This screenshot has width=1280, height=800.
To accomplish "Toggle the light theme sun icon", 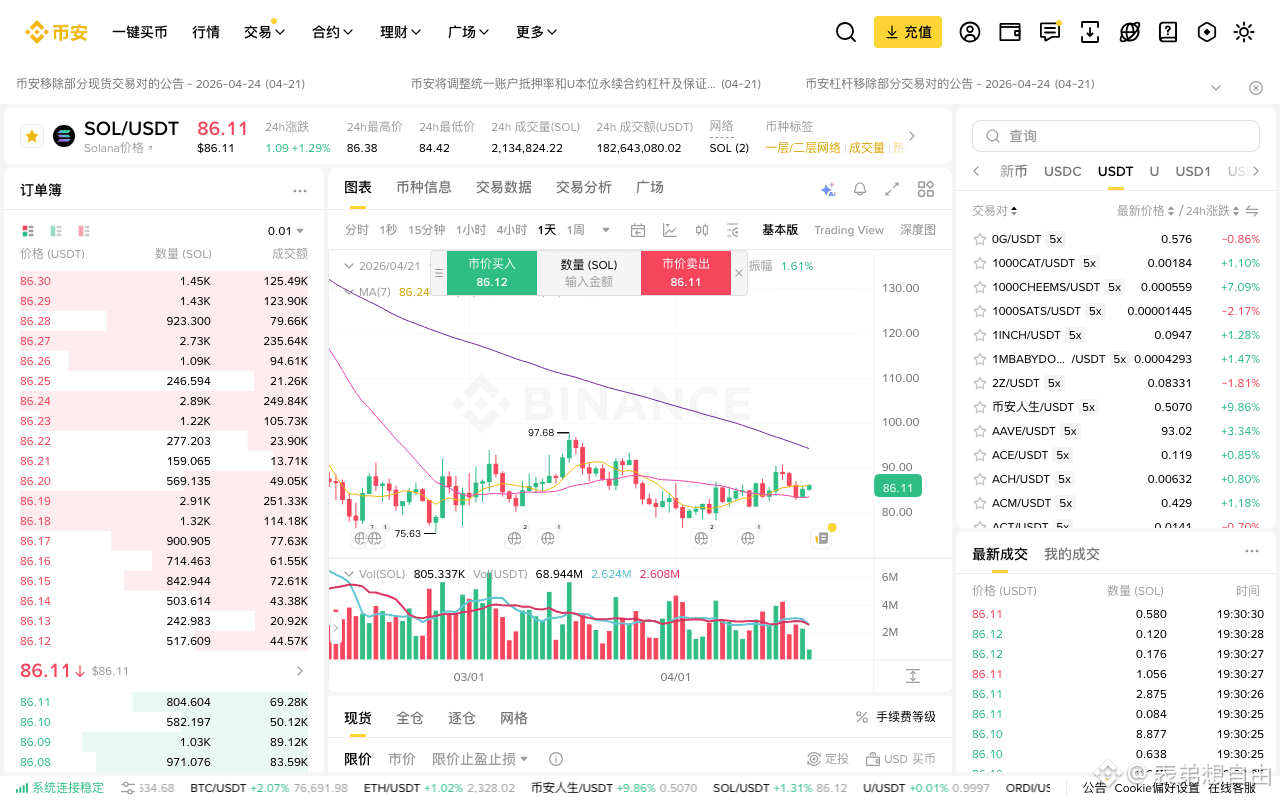I will click(1244, 32).
